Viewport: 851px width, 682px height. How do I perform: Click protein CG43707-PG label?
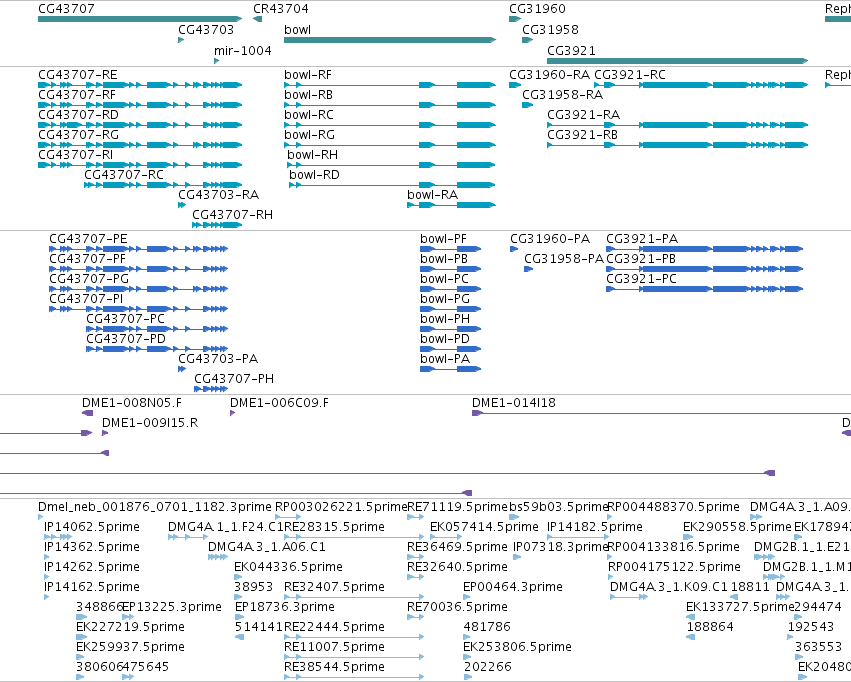pyautogui.click(x=89, y=279)
